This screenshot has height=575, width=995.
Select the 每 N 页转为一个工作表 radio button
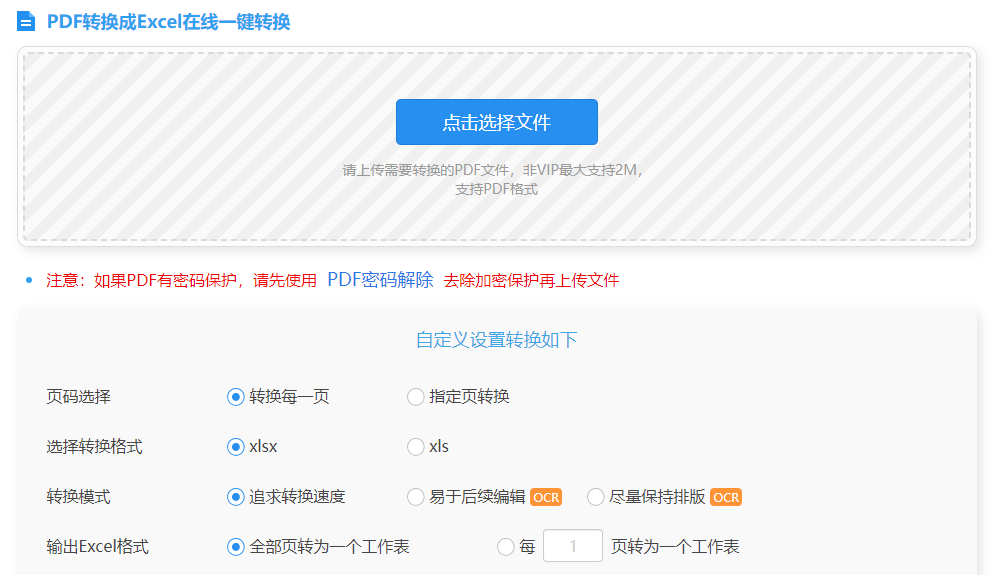(x=506, y=547)
